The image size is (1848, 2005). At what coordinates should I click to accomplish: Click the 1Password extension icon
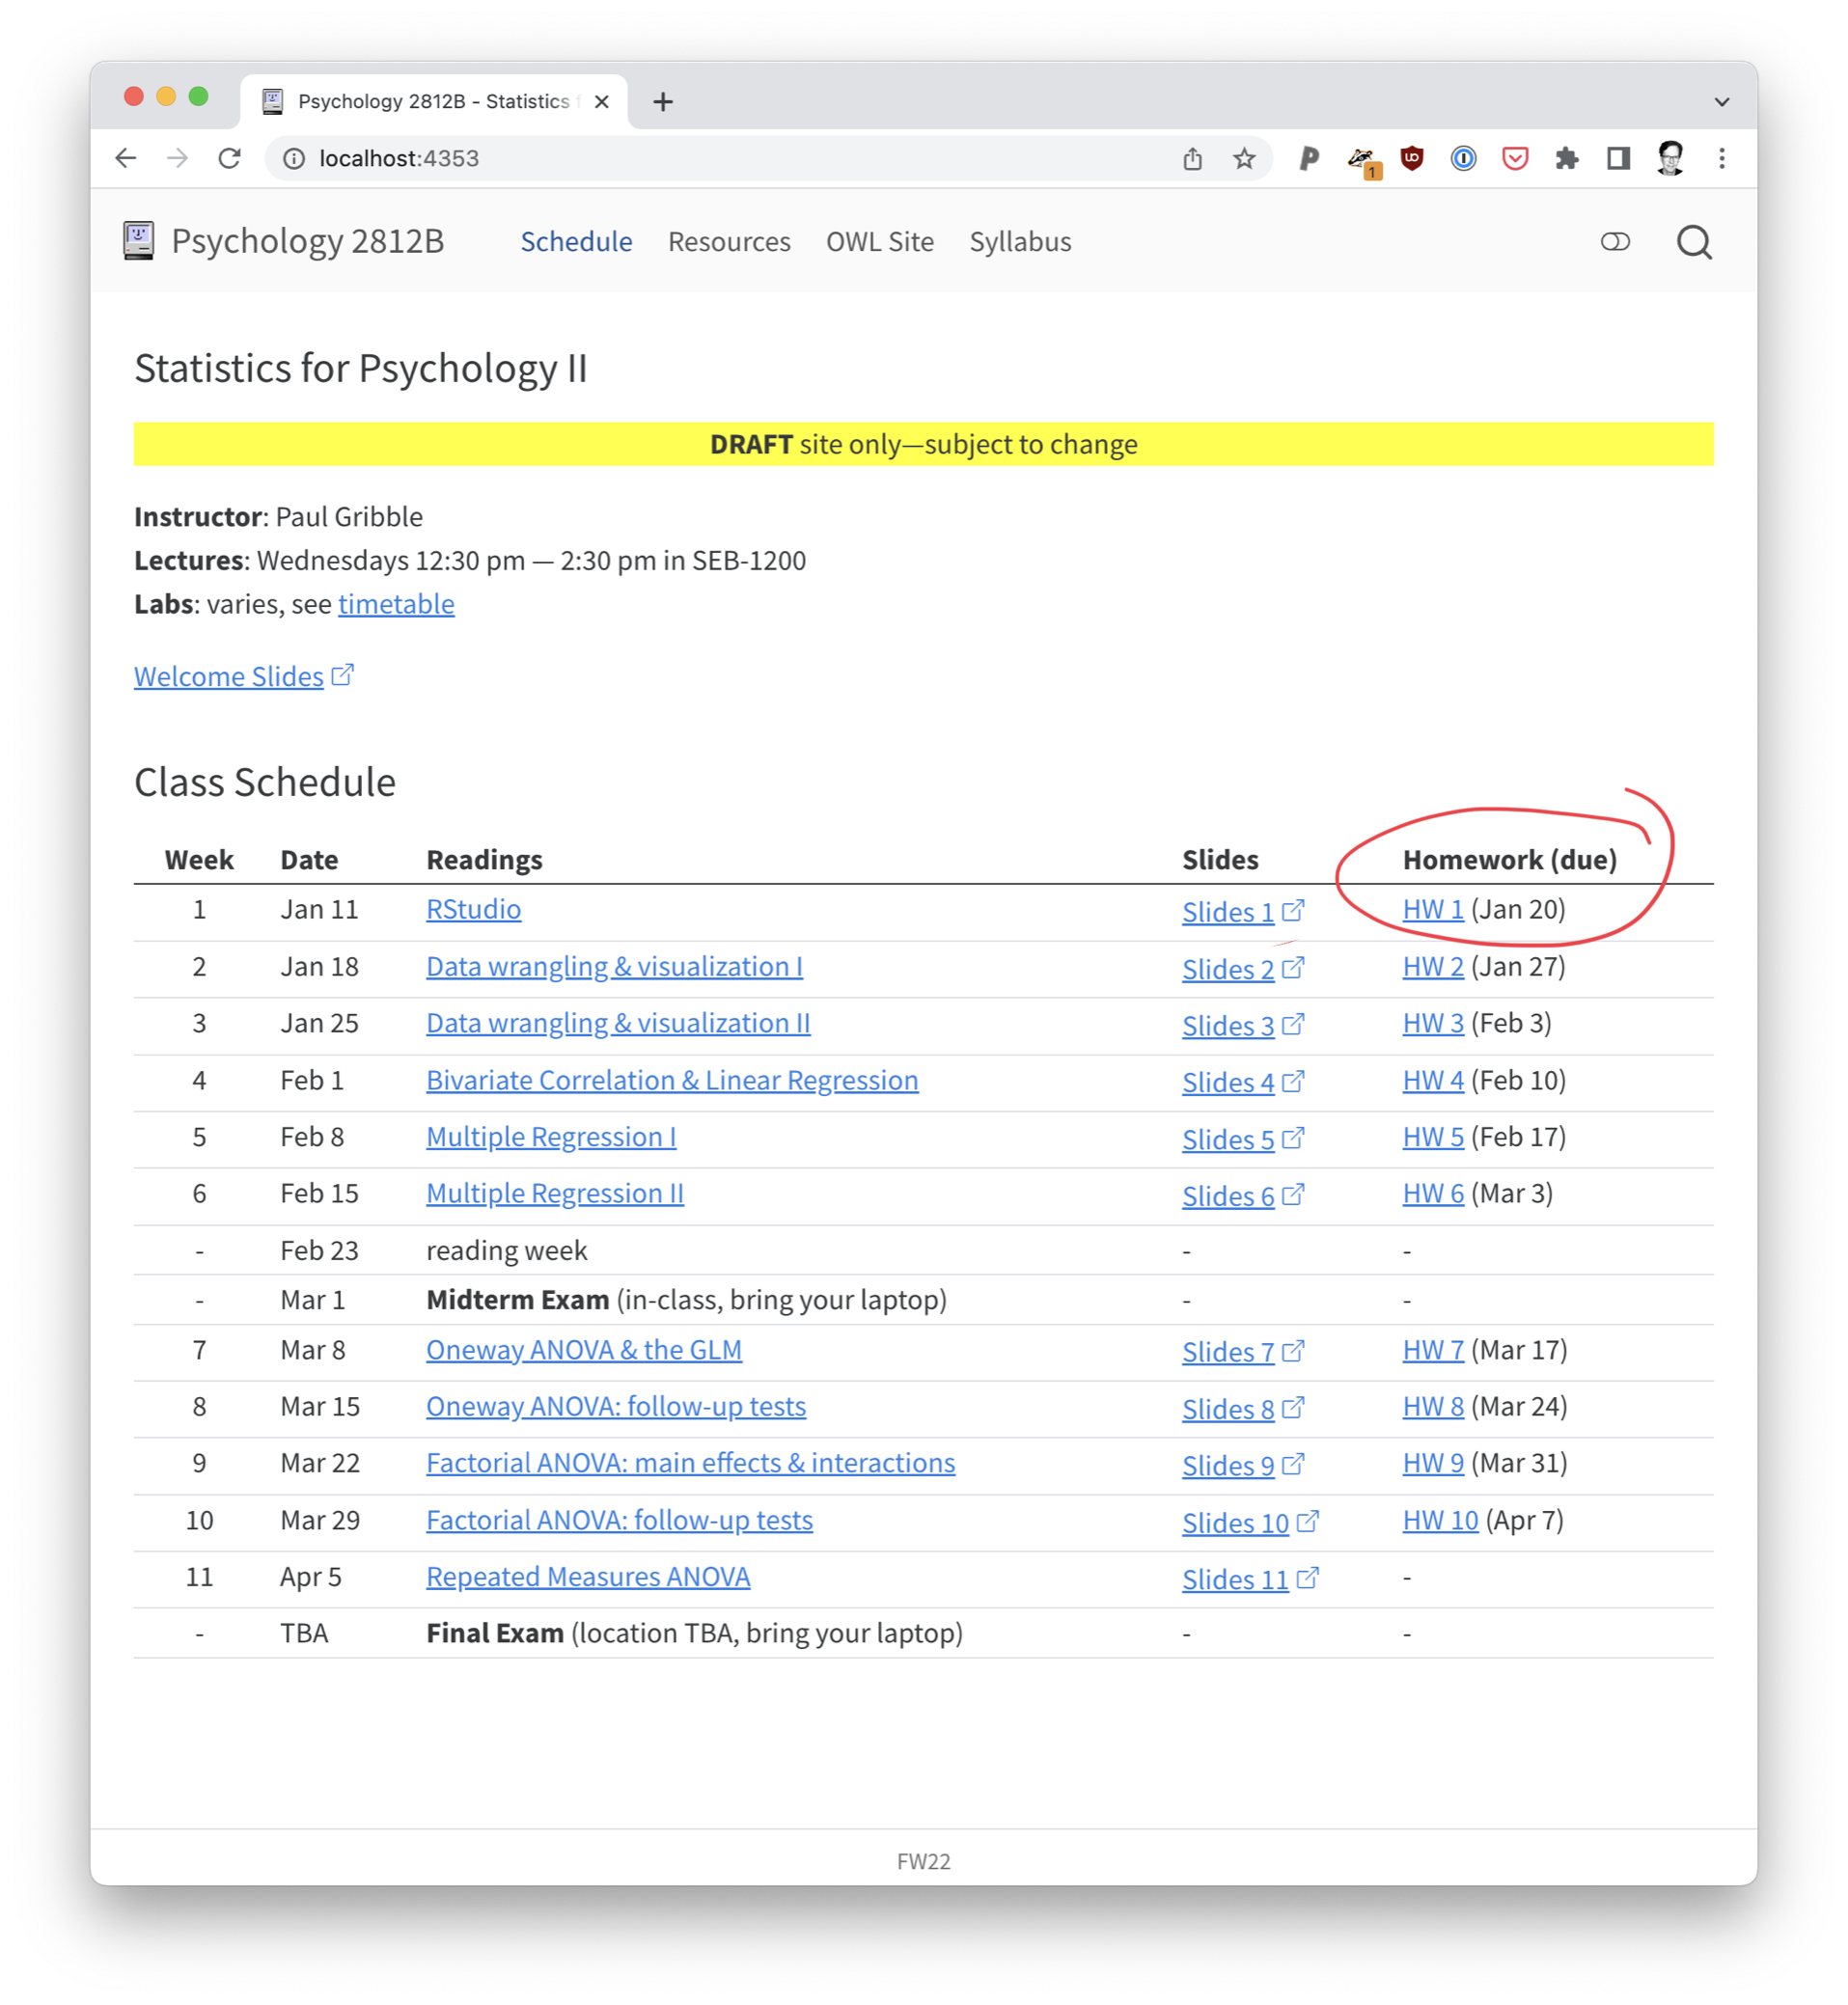pyautogui.click(x=1462, y=158)
